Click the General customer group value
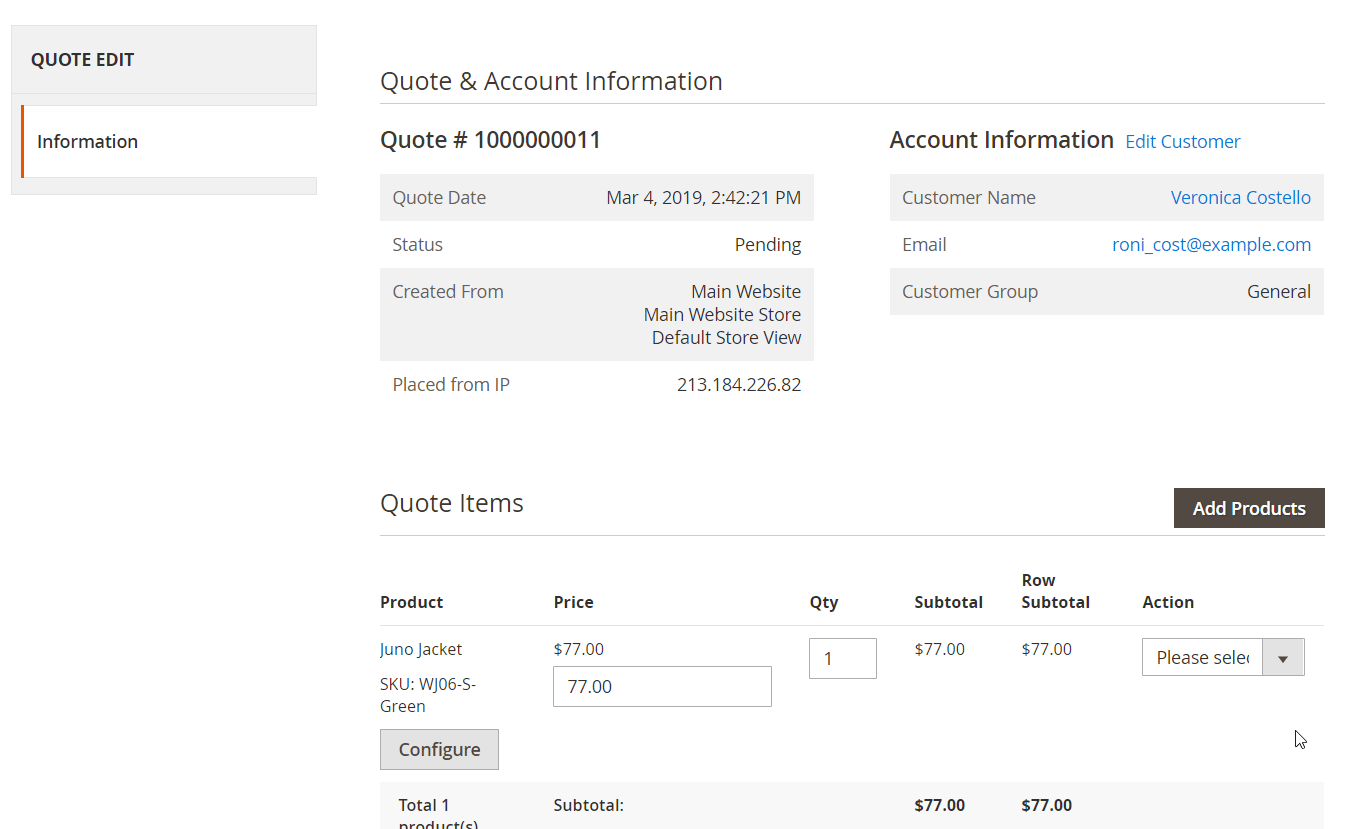The image size is (1367, 829). (x=1278, y=292)
